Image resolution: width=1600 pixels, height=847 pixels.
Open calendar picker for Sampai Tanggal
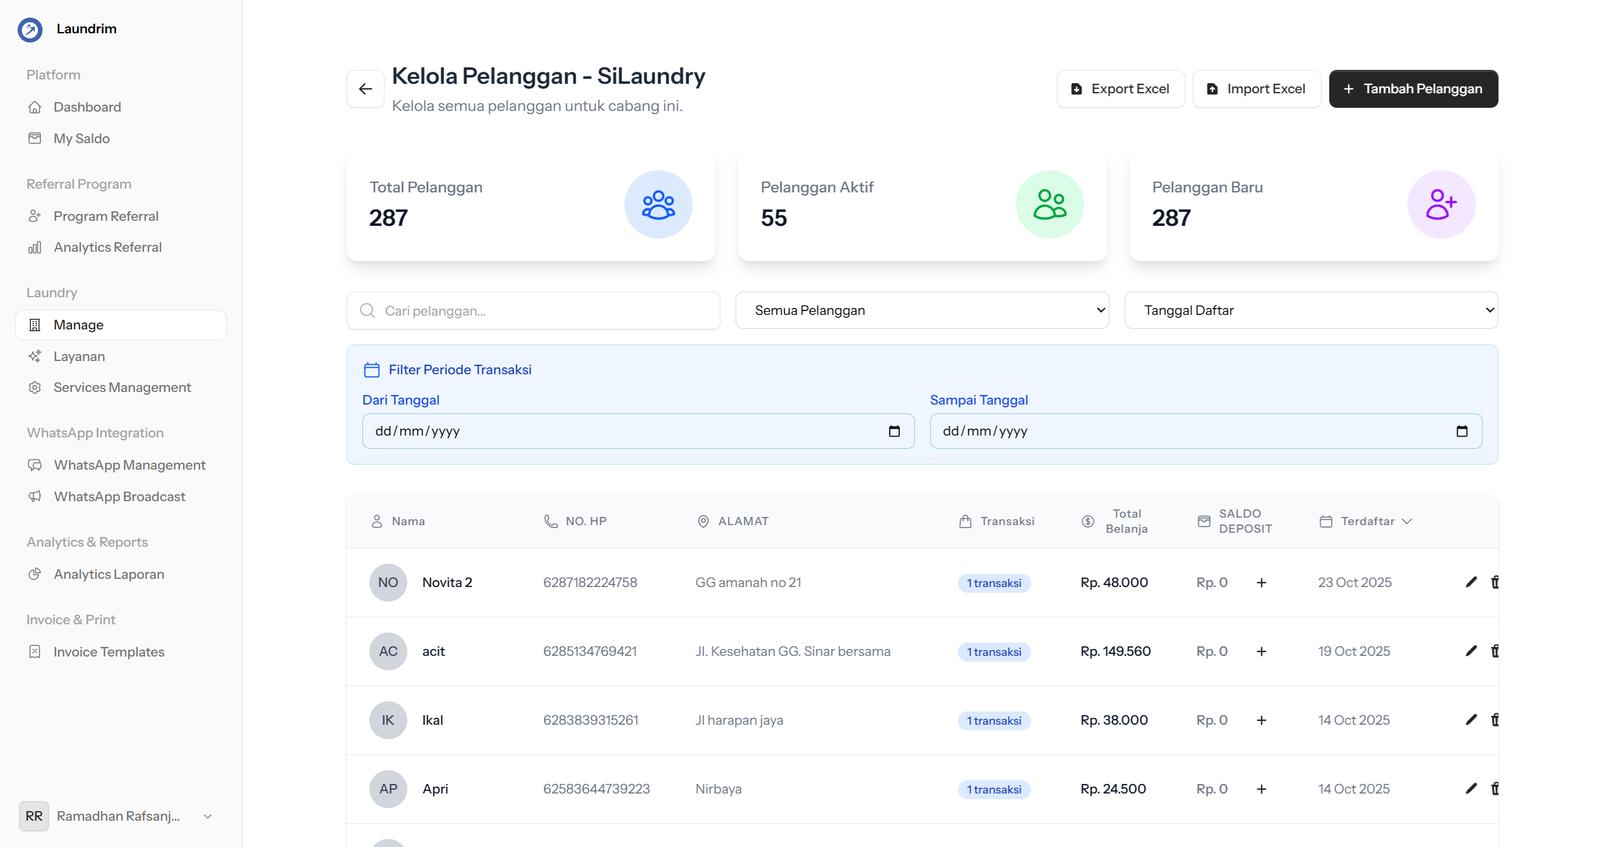click(1461, 431)
